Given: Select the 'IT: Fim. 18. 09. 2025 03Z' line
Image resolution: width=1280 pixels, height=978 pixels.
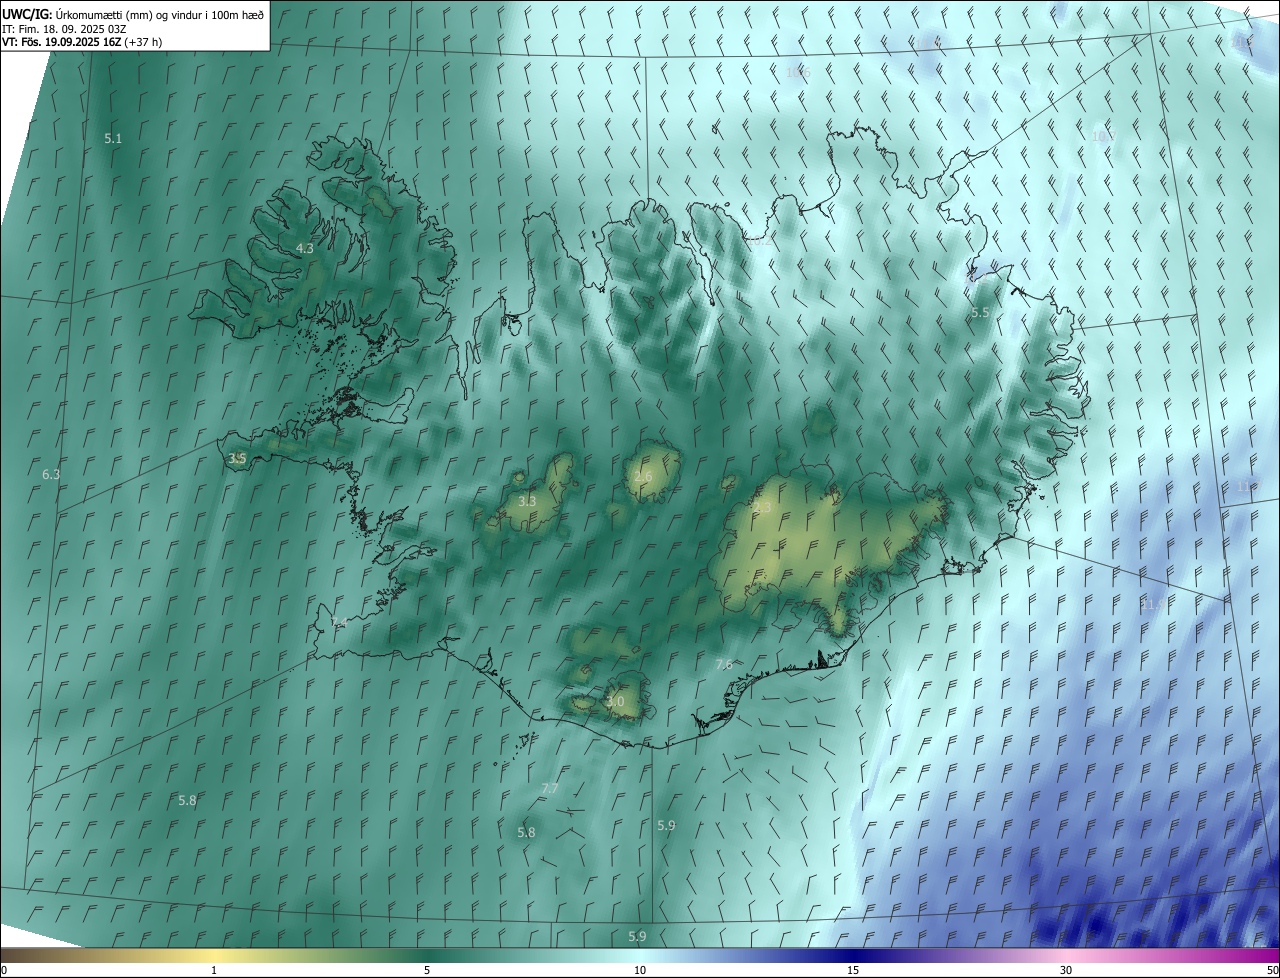Looking at the screenshot, I should pyautogui.click(x=64, y=29).
